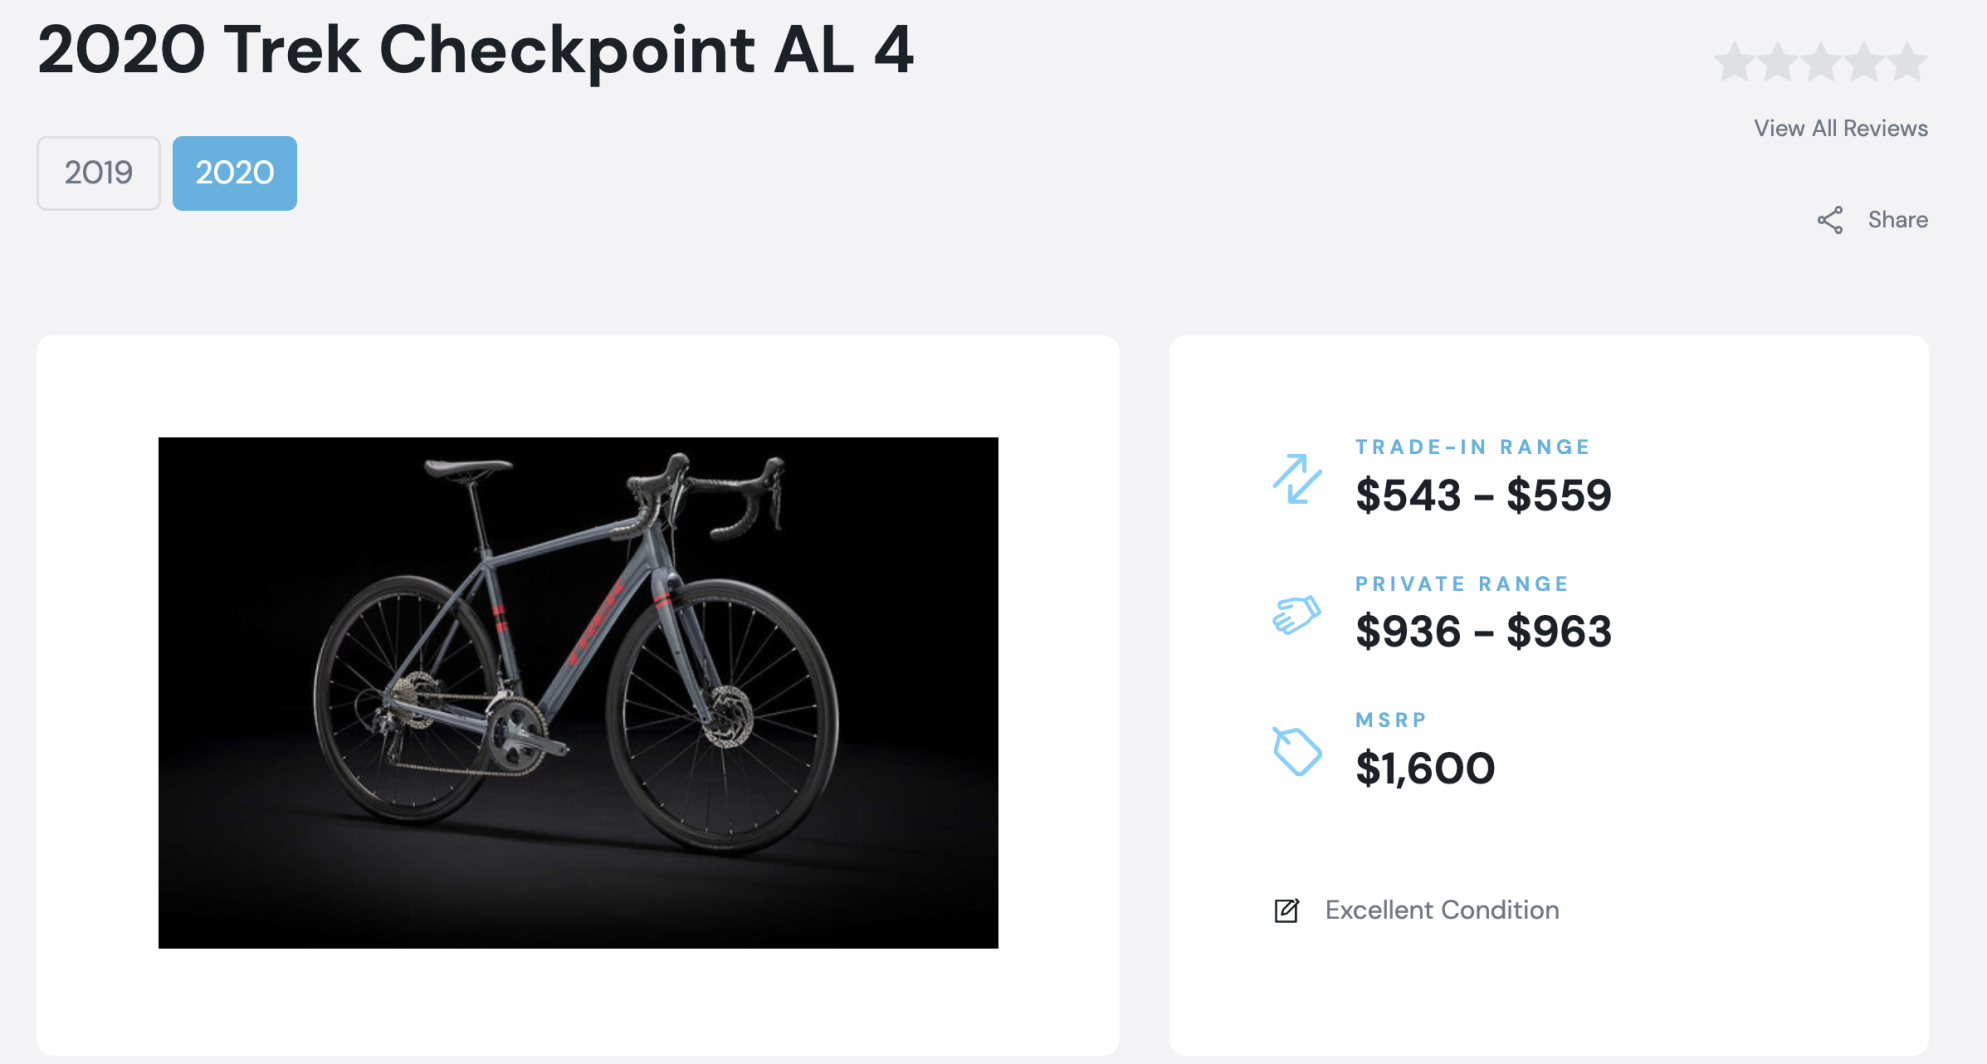This screenshot has width=1987, height=1064.
Task: Click the 2020 Trek Checkpoint AL 4 title
Action: point(476,50)
